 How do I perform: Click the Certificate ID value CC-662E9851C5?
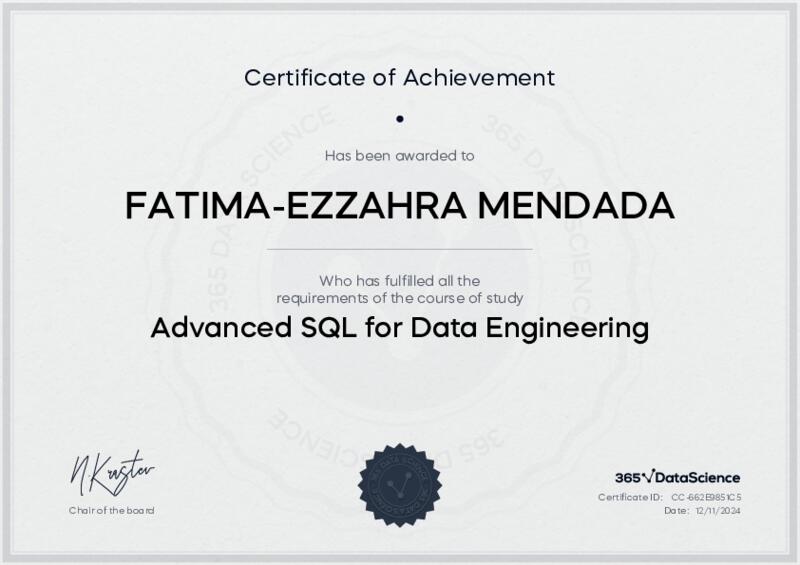(x=706, y=497)
